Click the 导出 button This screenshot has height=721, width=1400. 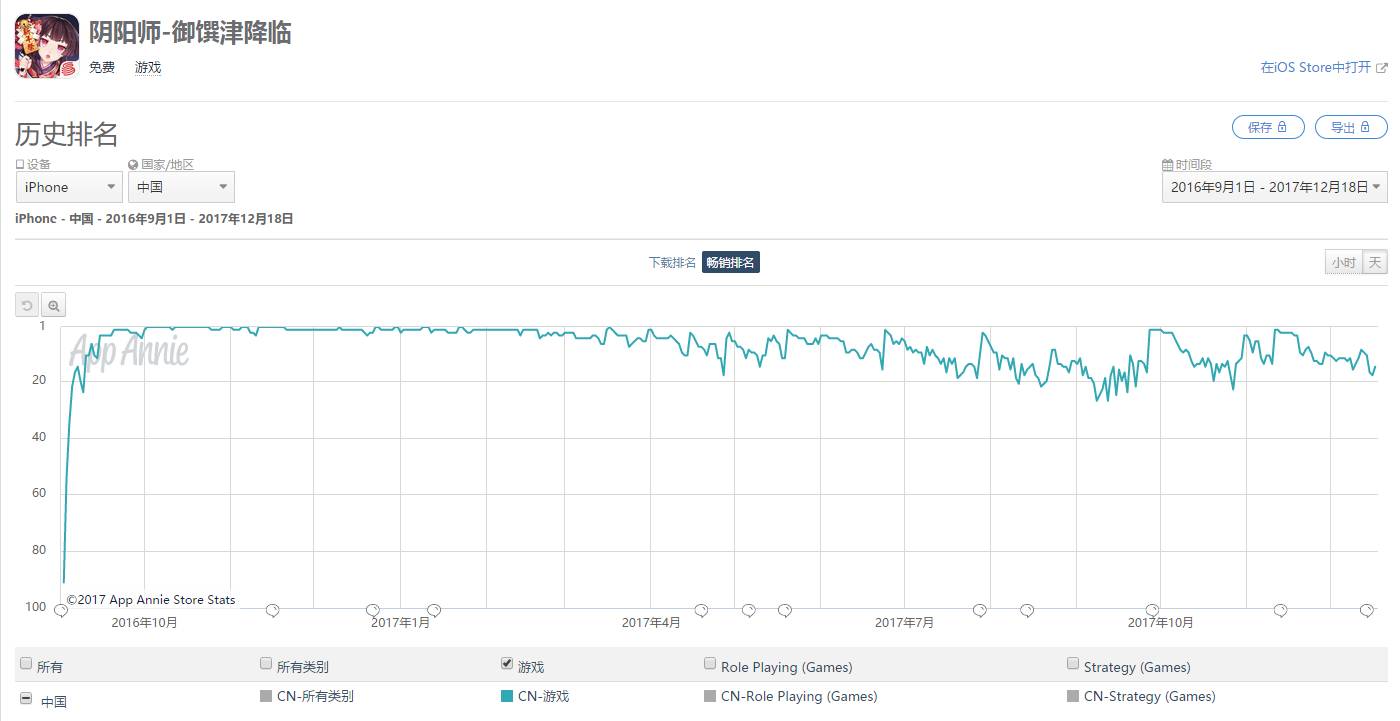click(x=1351, y=127)
